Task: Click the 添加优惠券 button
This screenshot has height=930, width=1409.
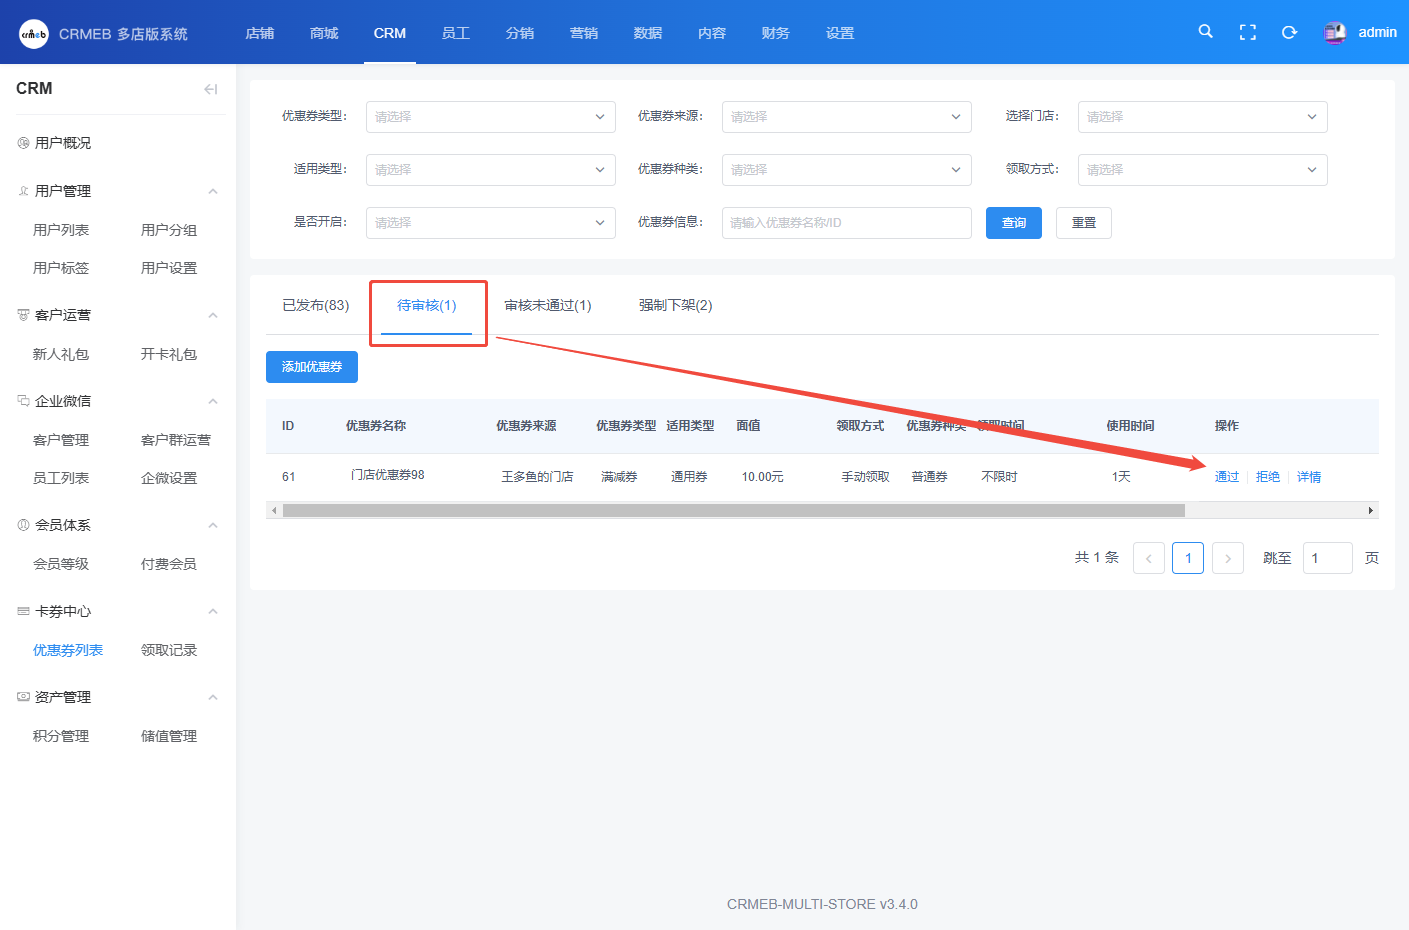Action: [311, 367]
